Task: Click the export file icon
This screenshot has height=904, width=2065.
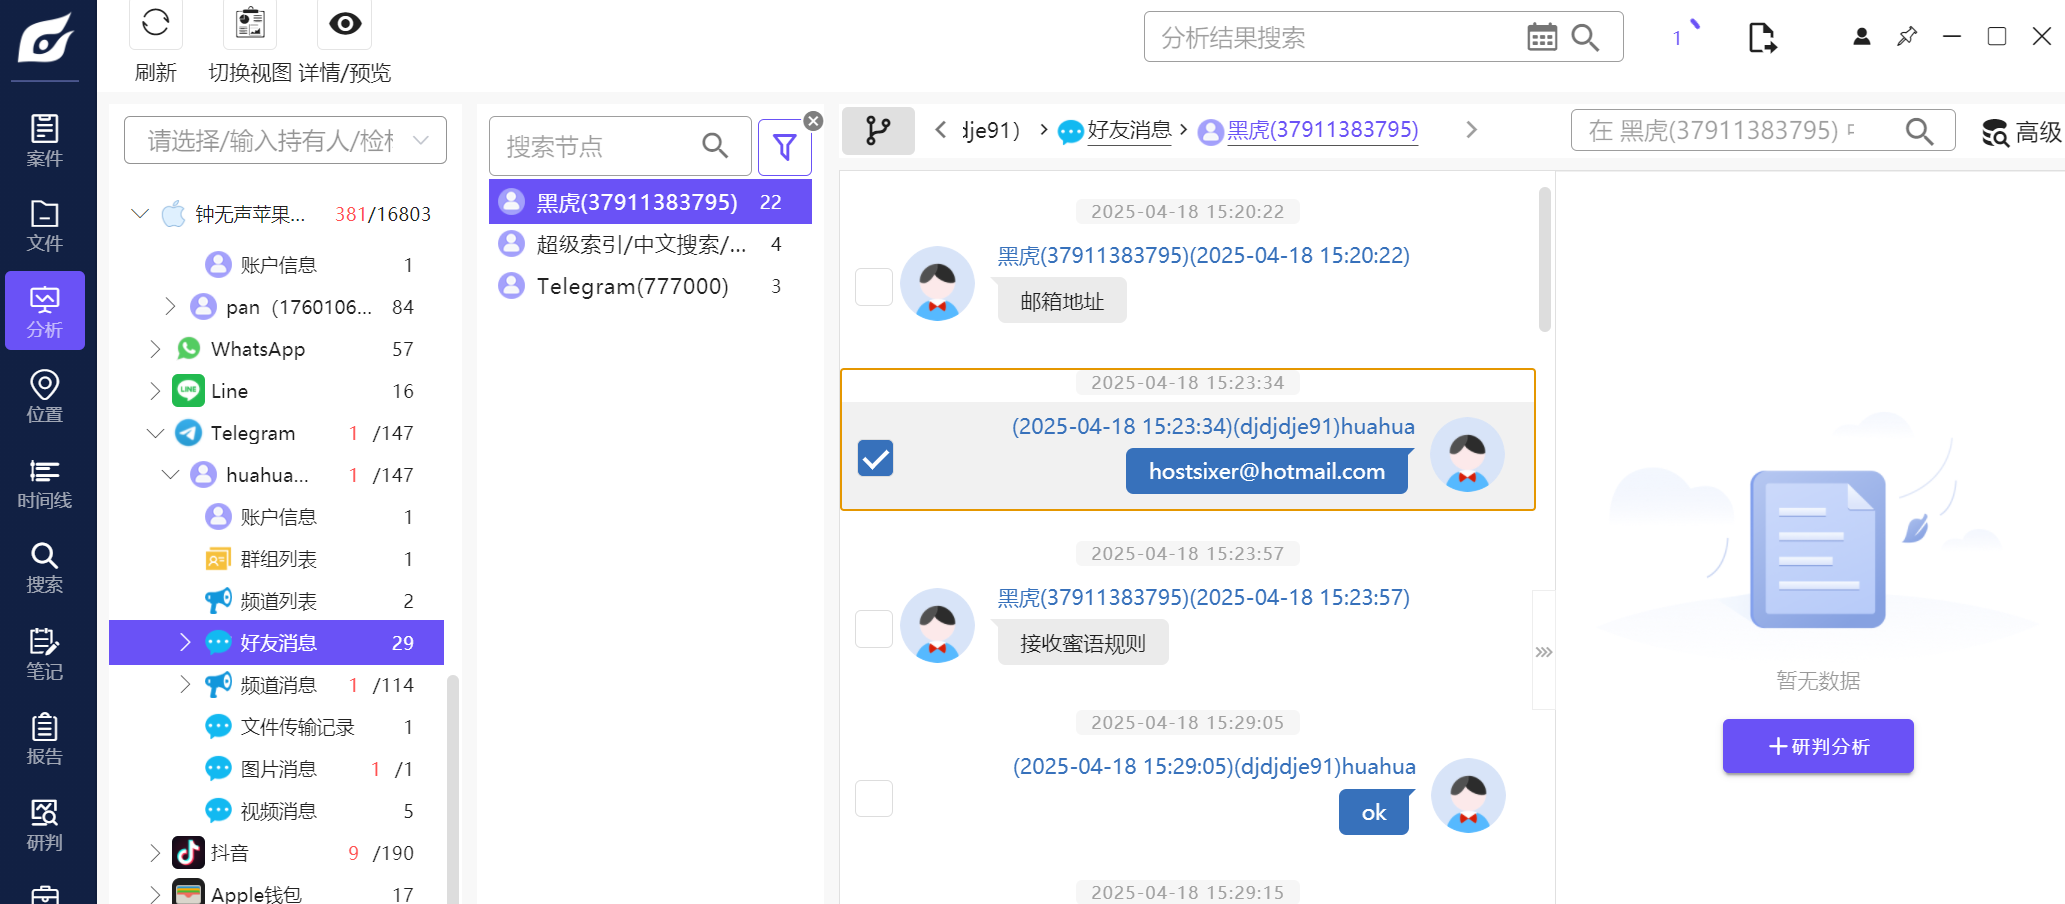Action: click(1761, 38)
